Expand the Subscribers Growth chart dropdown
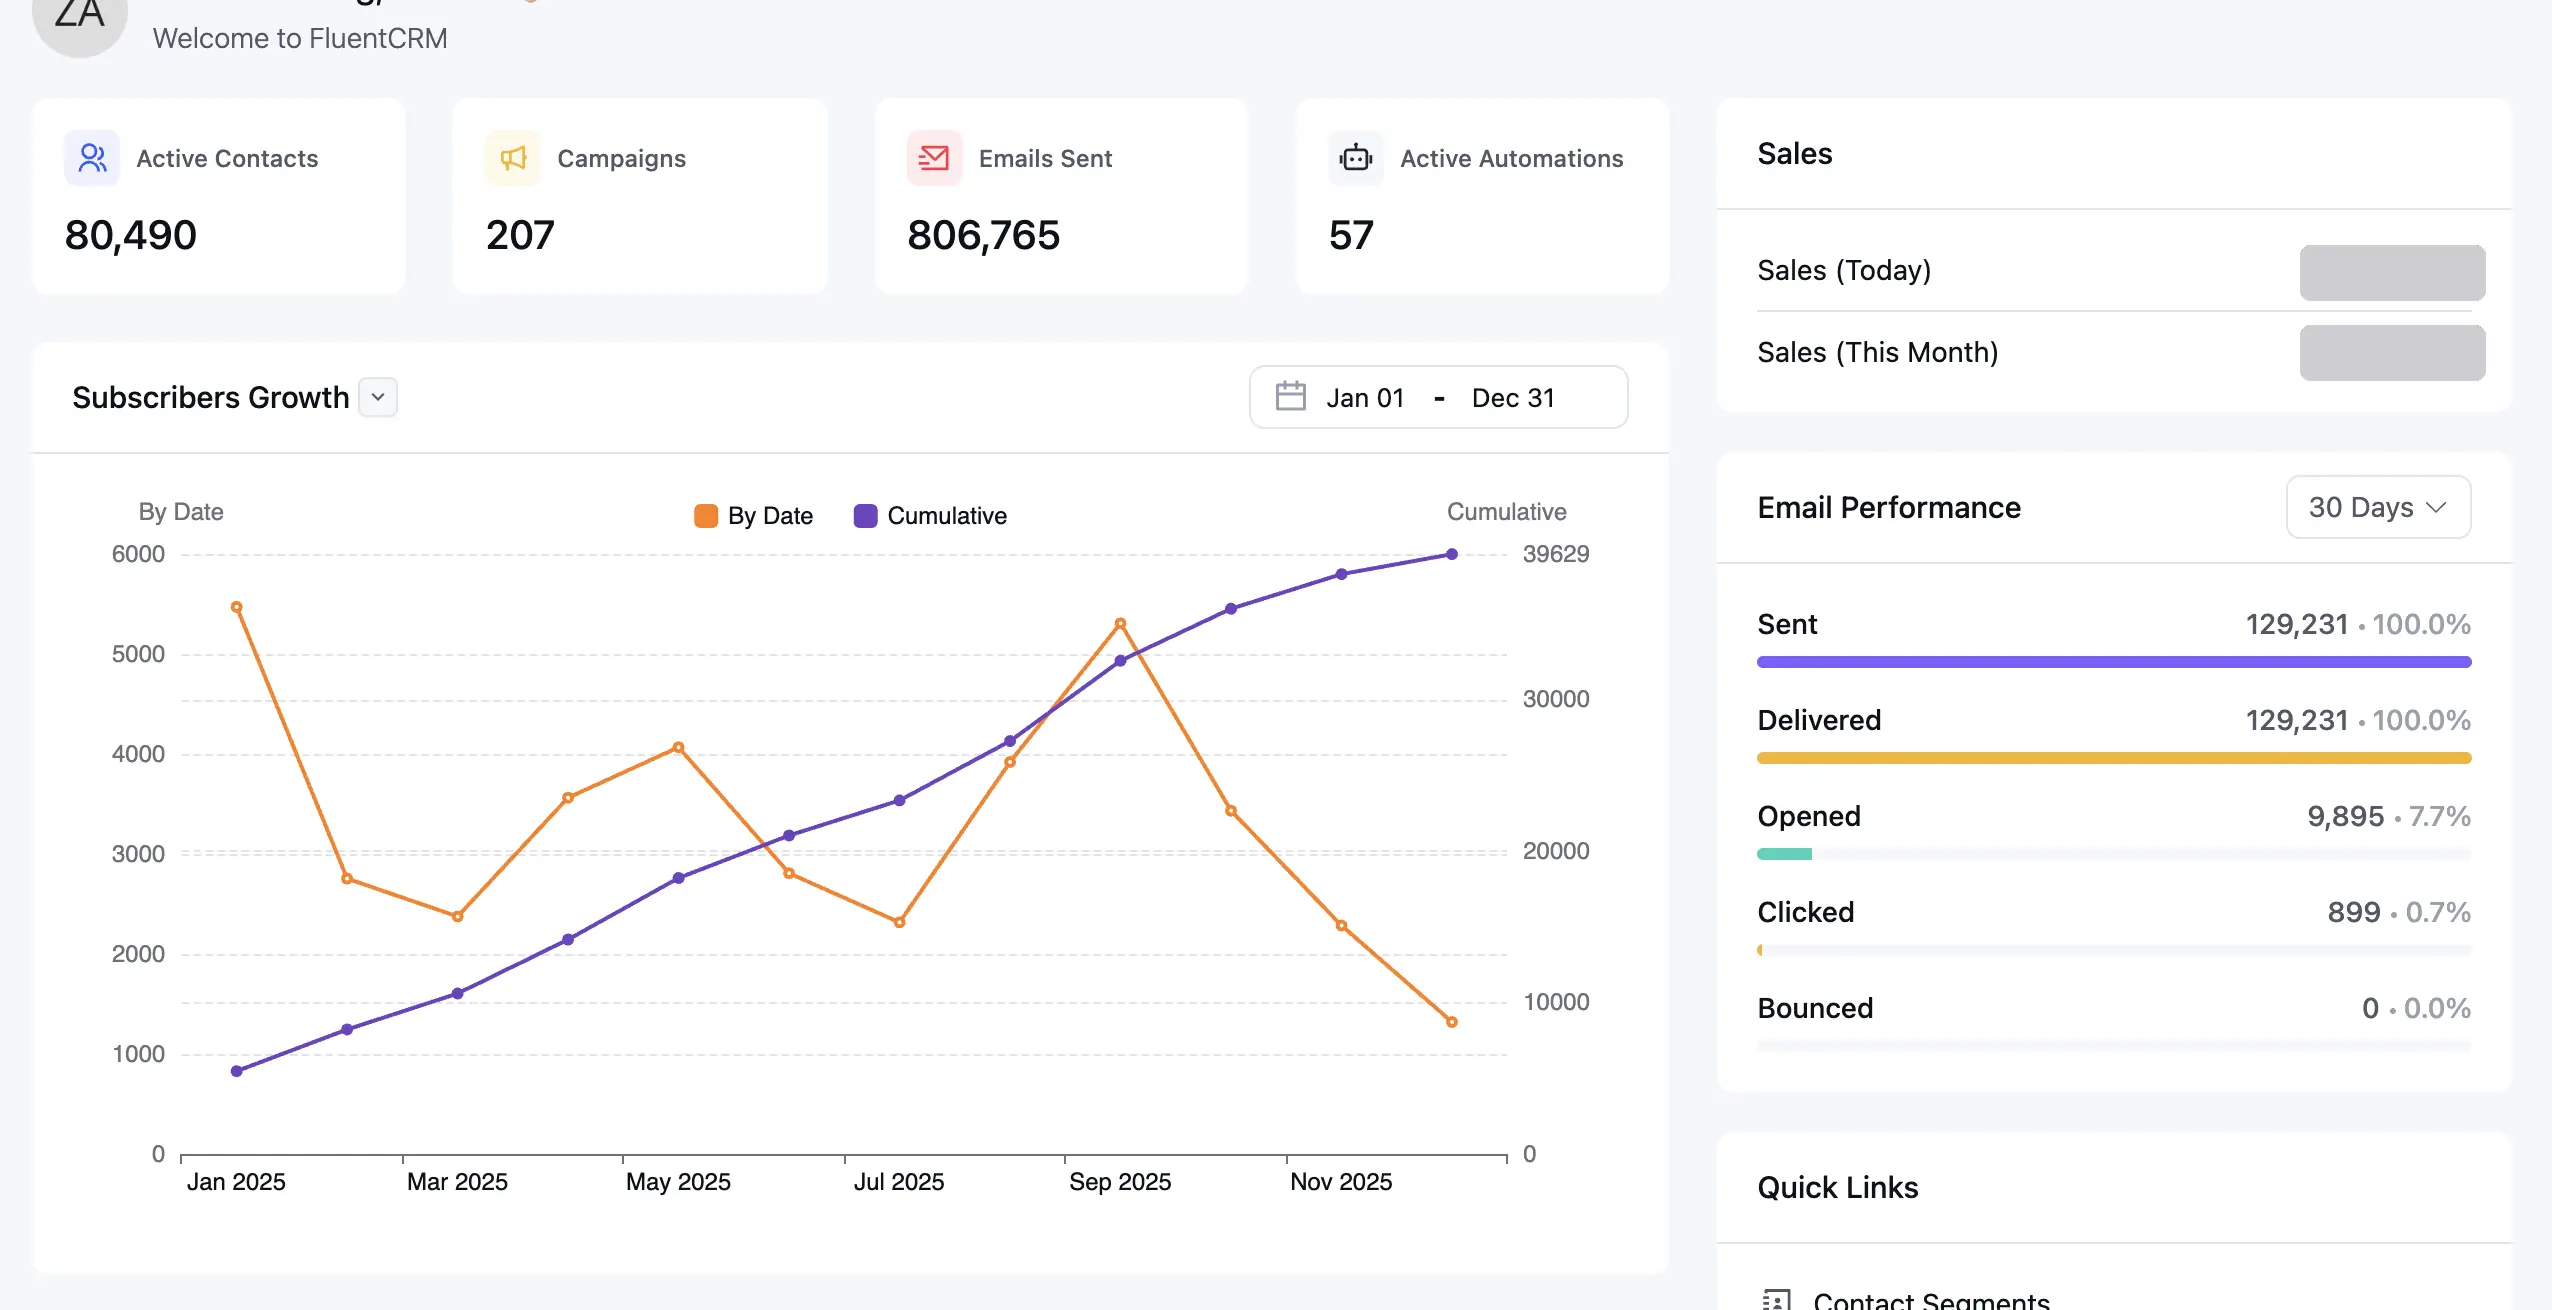 378,397
